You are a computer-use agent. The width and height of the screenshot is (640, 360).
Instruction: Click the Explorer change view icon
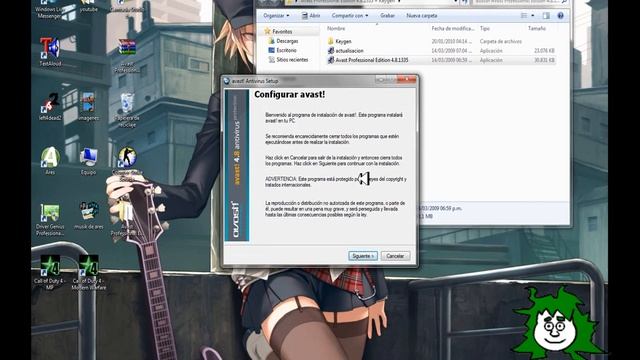[524, 16]
